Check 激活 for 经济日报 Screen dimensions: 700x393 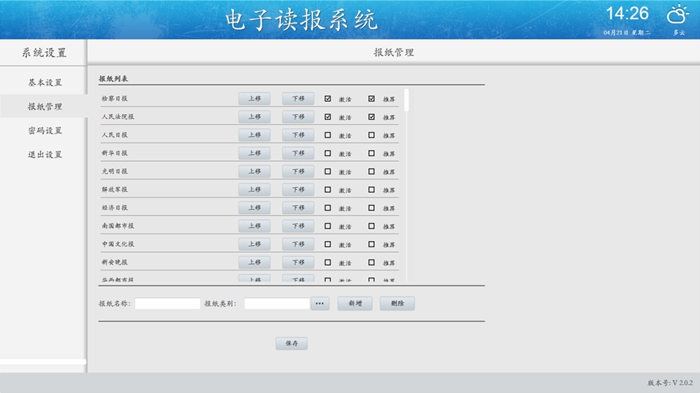[x=328, y=208]
